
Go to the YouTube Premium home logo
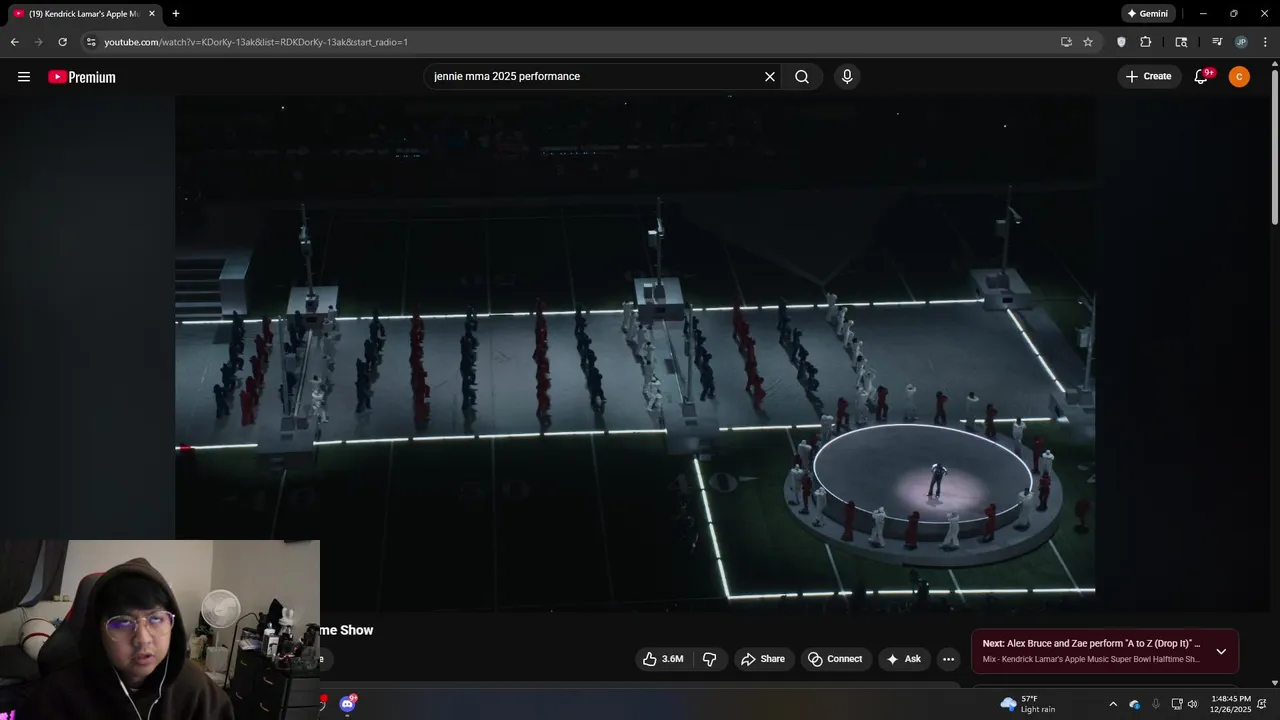(x=82, y=77)
